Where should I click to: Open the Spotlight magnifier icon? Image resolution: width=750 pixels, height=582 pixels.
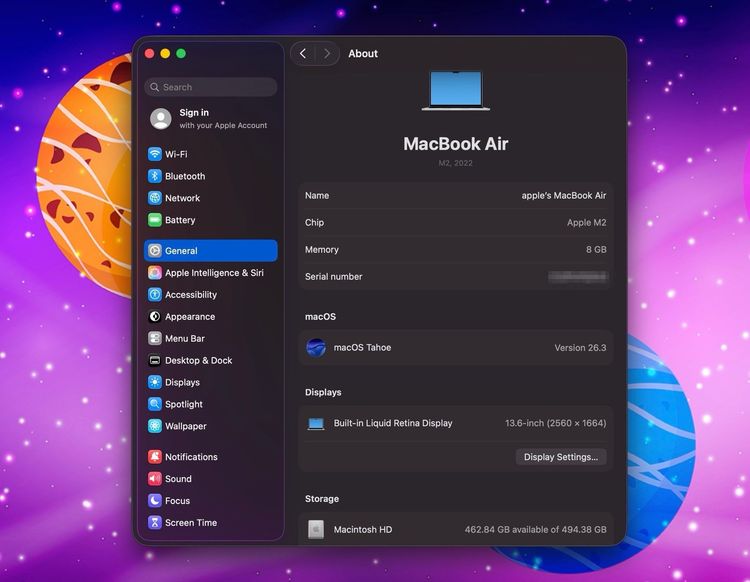[154, 404]
